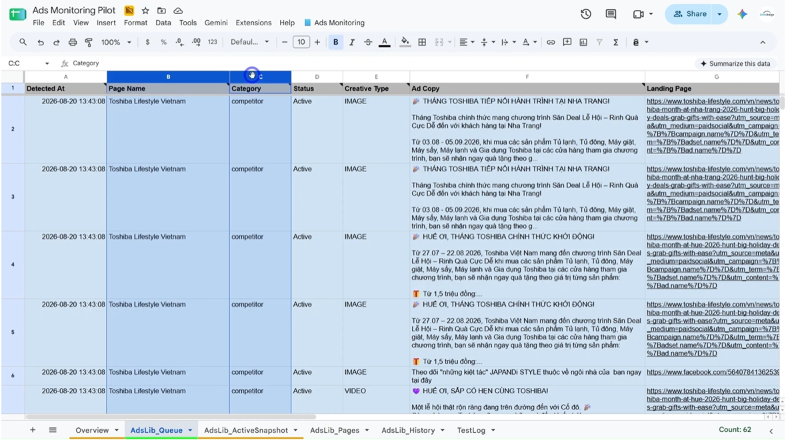Decrease decimal places
Screen dimensions: 787x441
coord(180,43)
